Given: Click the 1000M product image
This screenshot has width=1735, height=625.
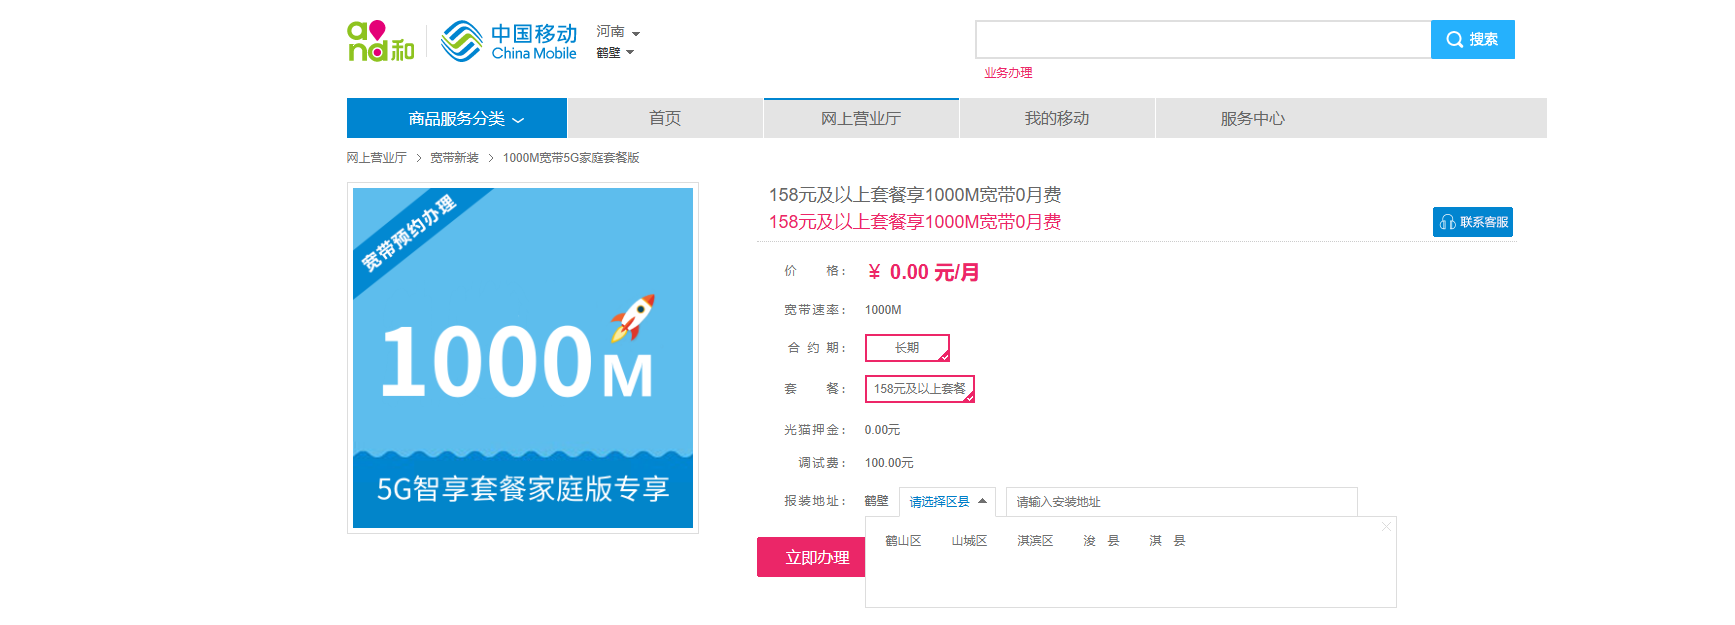Looking at the screenshot, I should [523, 358].
